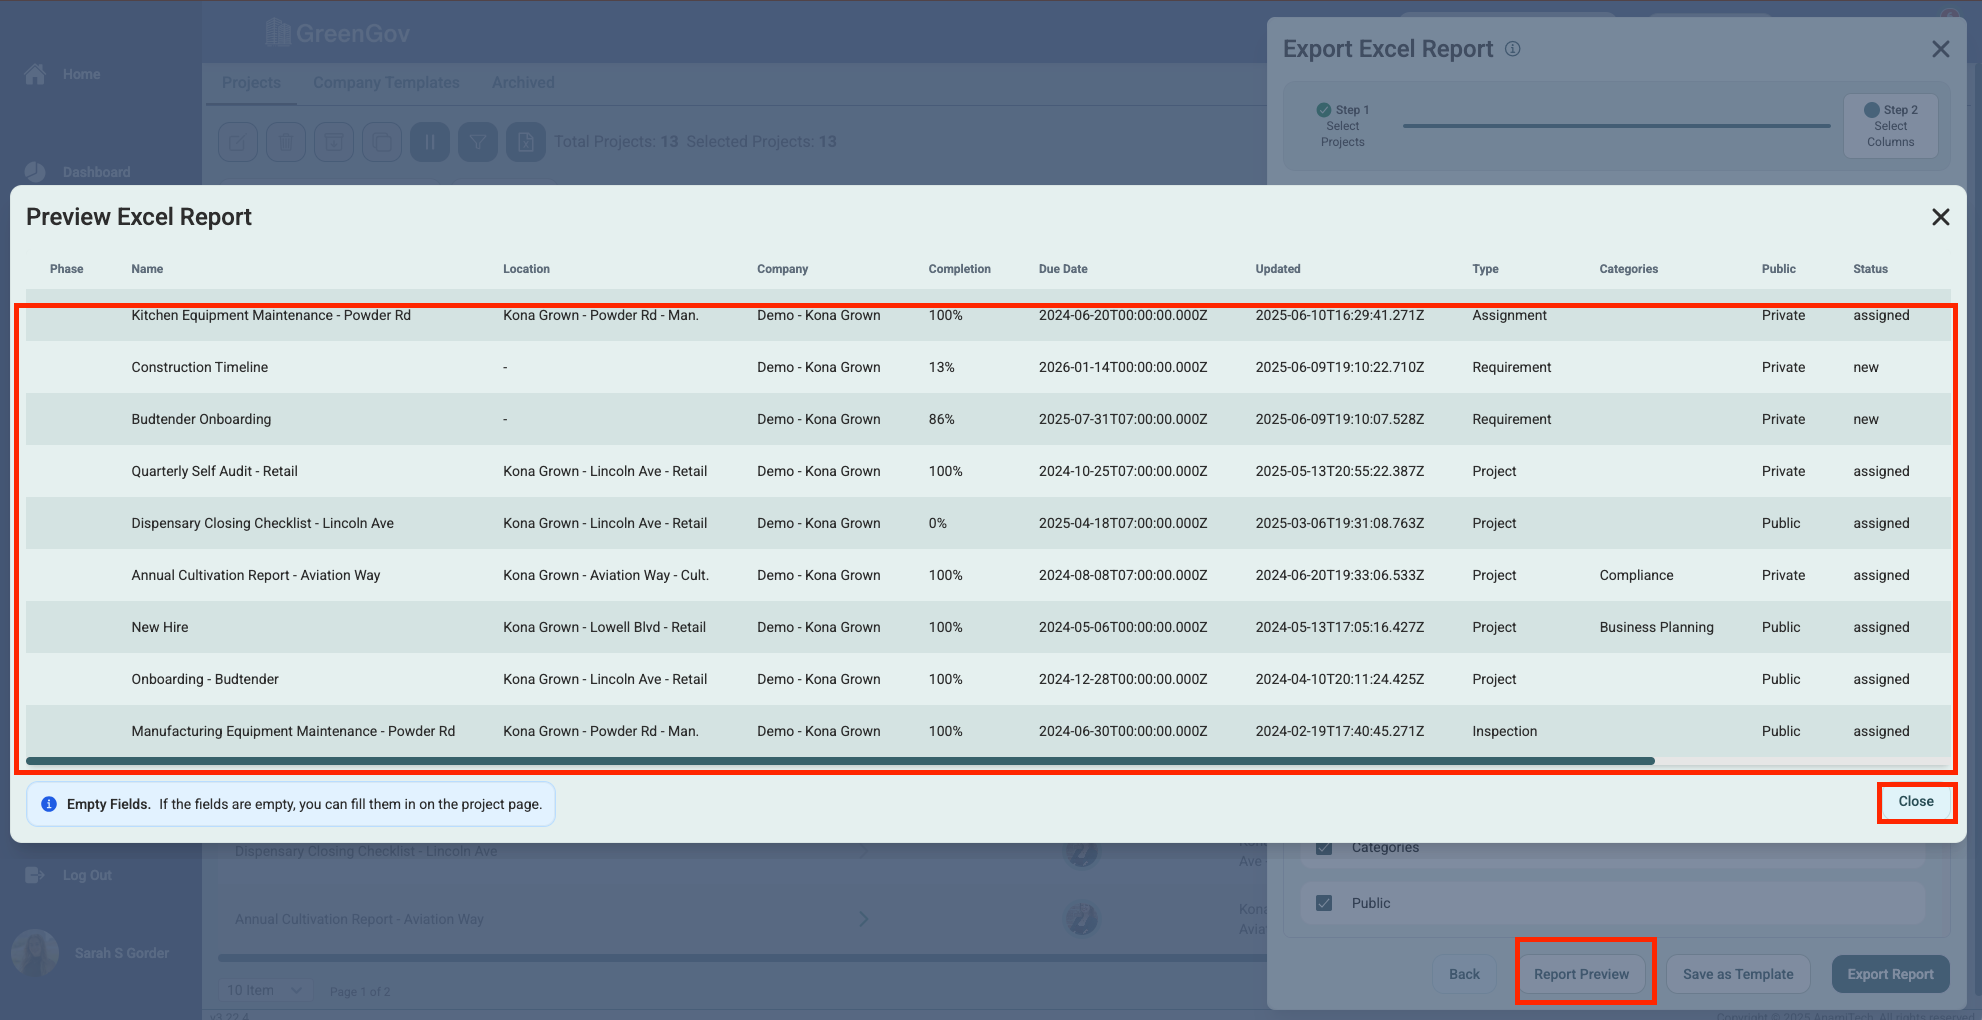Click the columns view toolbar icon
This screenshot has width=1982, height=1020.
click(x=430, y=142)
